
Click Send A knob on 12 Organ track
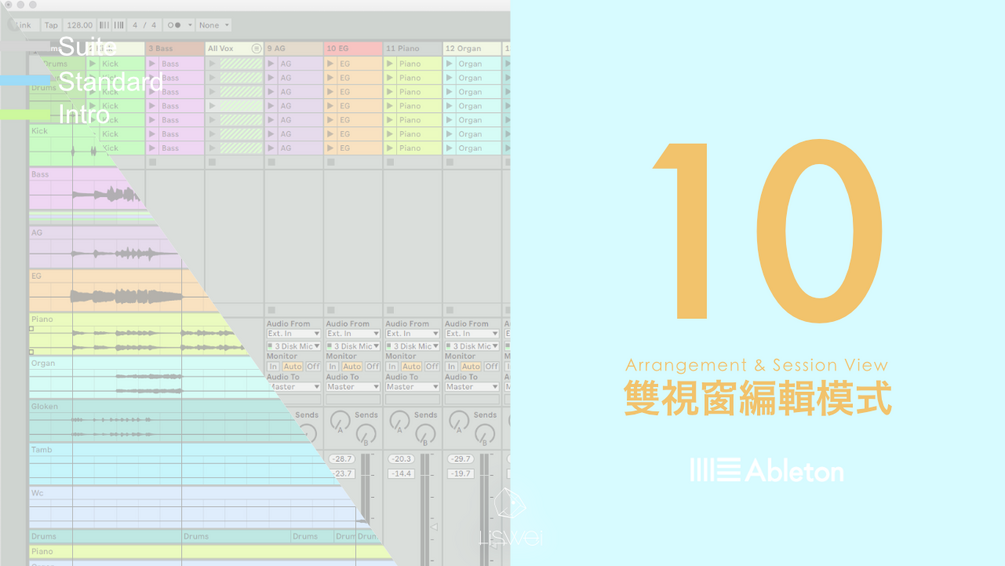click(x=459, y=421)
